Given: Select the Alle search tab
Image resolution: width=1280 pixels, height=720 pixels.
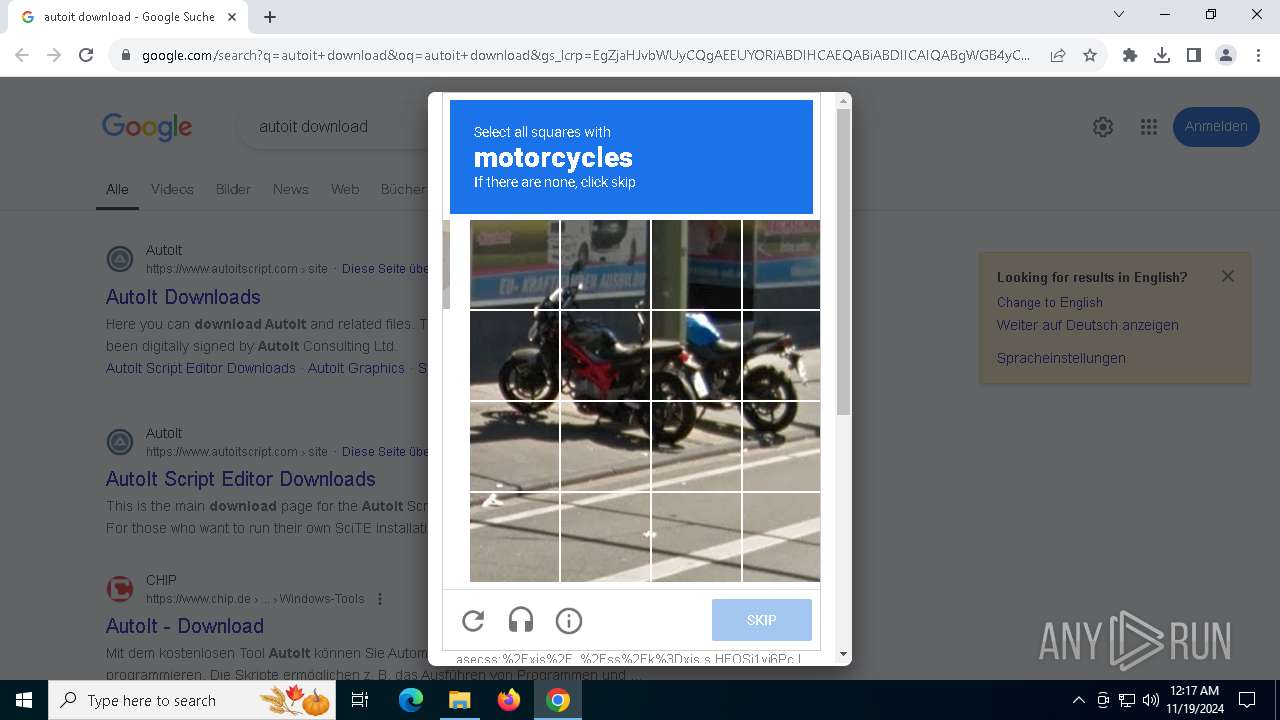Looking at the screenshot, I should coord(117,189).
